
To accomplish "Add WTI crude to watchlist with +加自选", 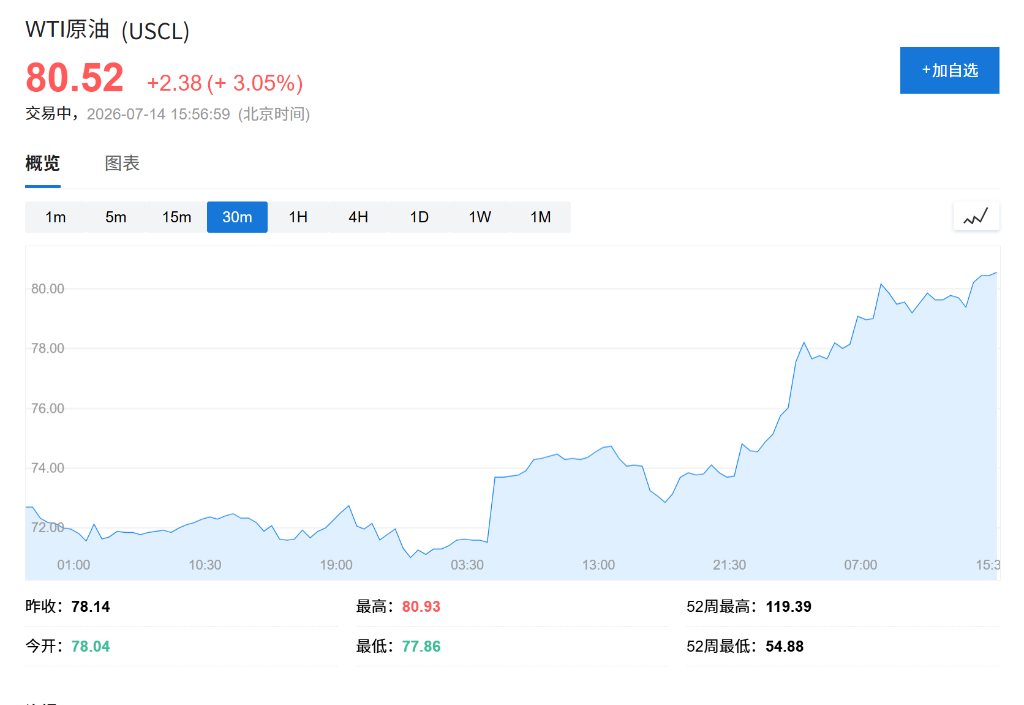I will click(950, 70).
